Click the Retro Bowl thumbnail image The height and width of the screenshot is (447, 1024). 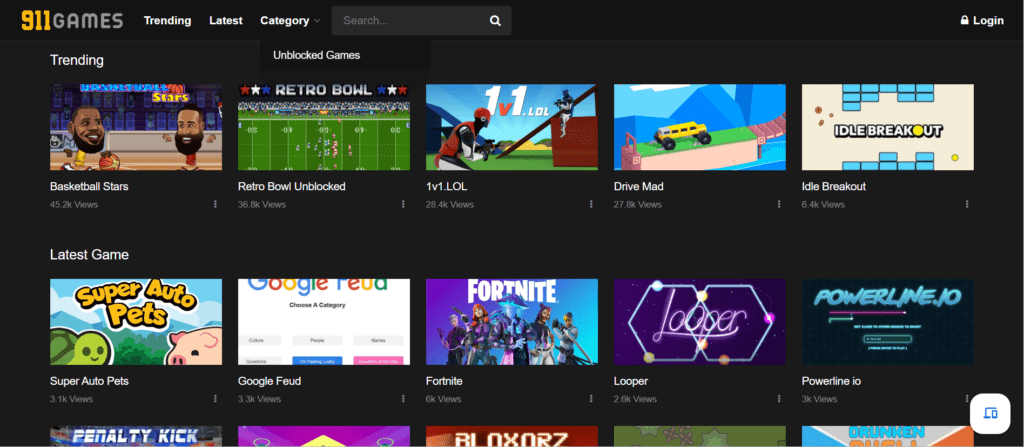[x=324, y=127]
